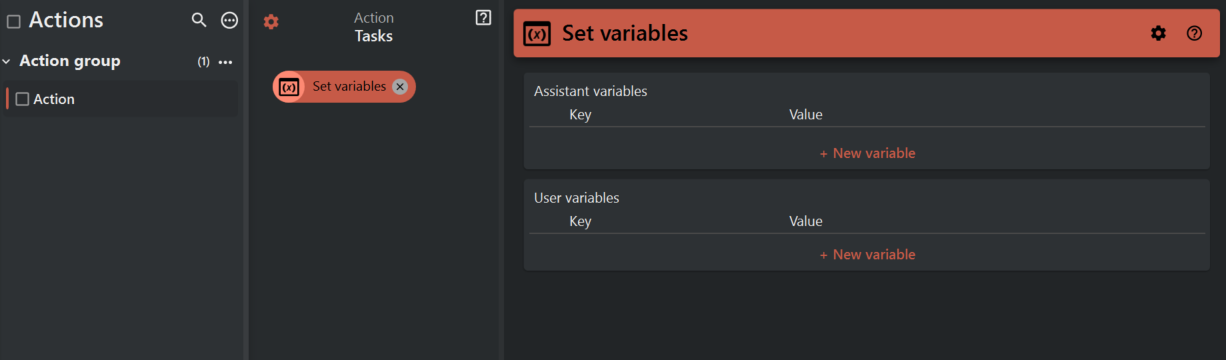Click the Action group item count (1)
The image size is (1226, 360).
pyautogui.click(x=203, y=62)
